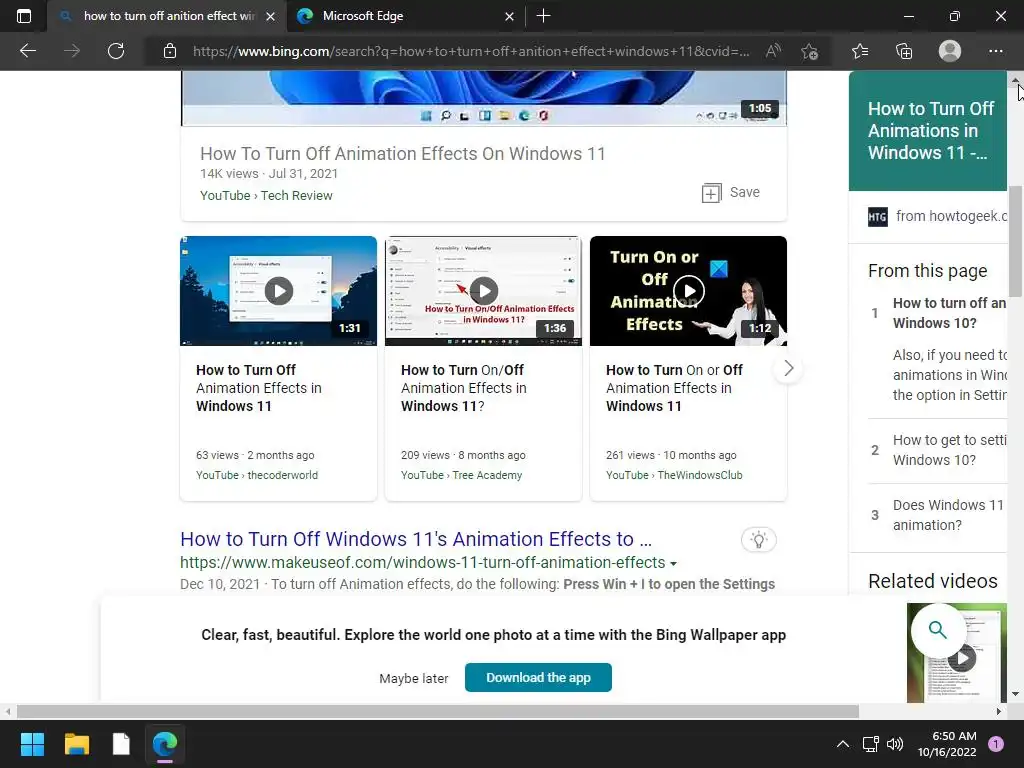1024x768 pixels.
Task: Open the Favorites list icon
Action: [860, 51]
